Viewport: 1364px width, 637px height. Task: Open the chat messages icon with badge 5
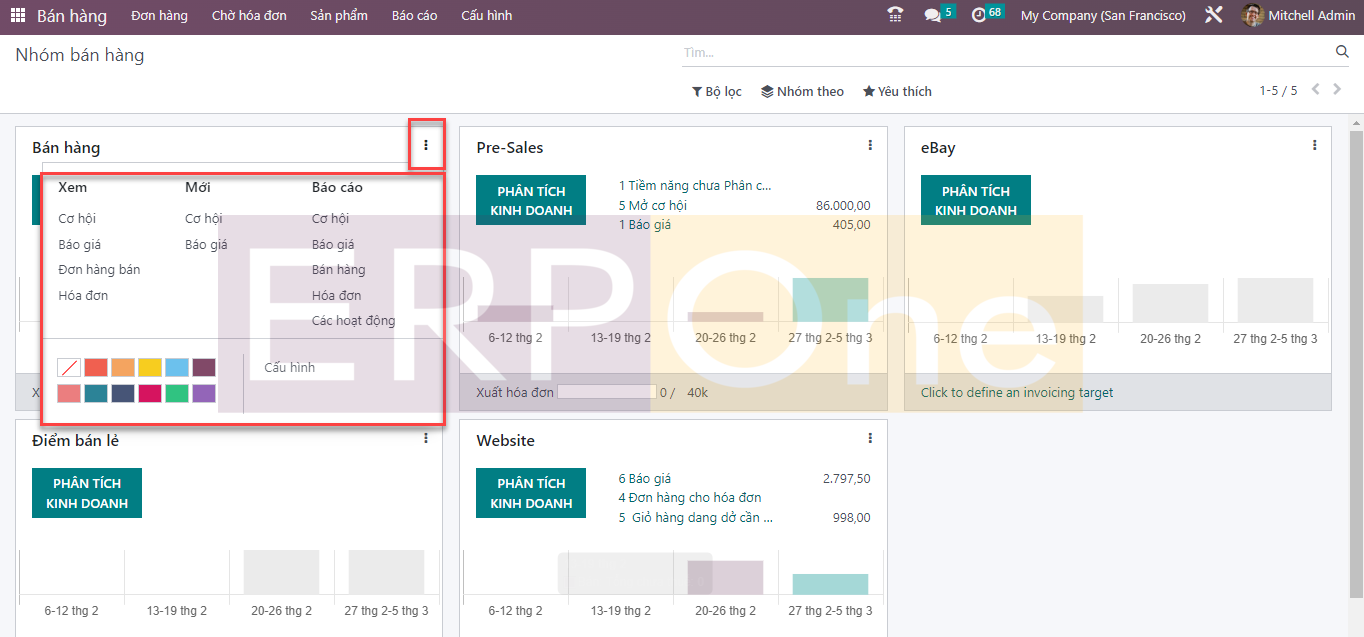pos(933,15)
